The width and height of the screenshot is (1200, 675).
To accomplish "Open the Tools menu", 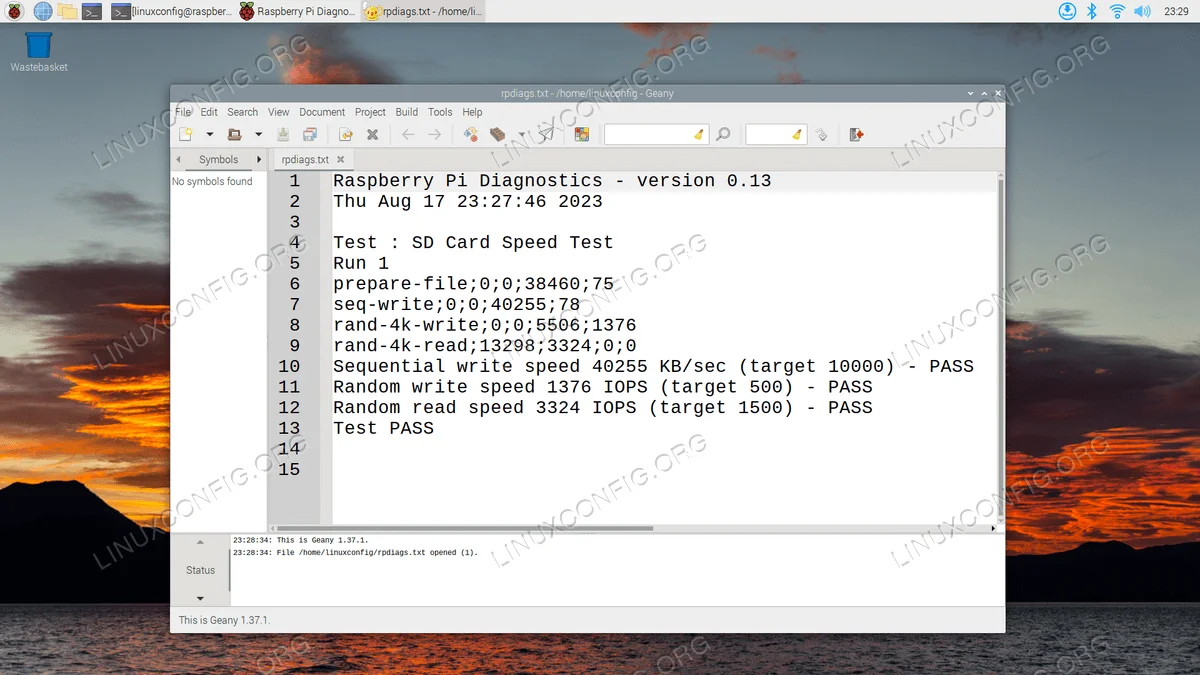I will [440, 112].
